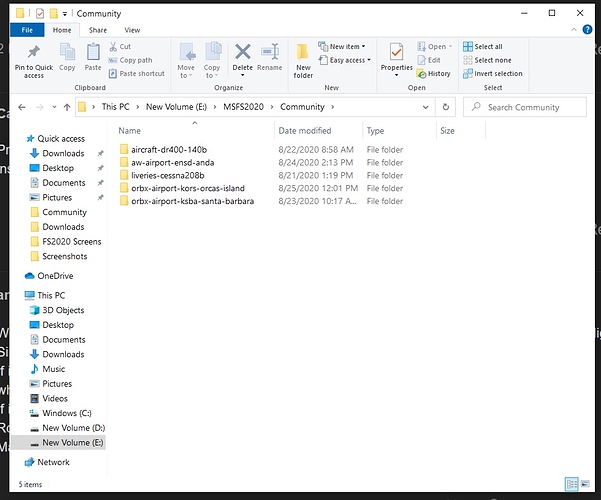Click MSFS2020 in the address bar
This screenshot has height=500, width=601.
[243, 107]
